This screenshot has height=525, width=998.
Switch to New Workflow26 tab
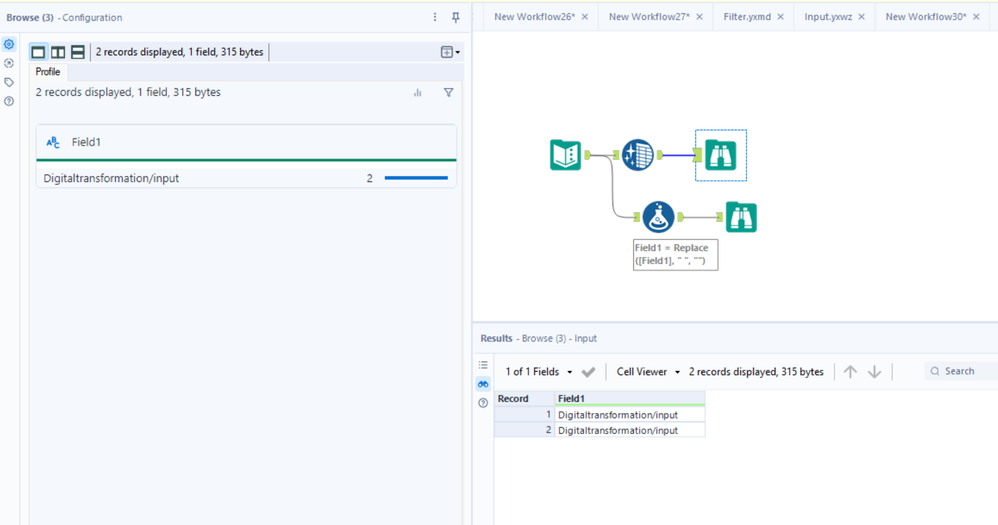(x=535, y=17)
